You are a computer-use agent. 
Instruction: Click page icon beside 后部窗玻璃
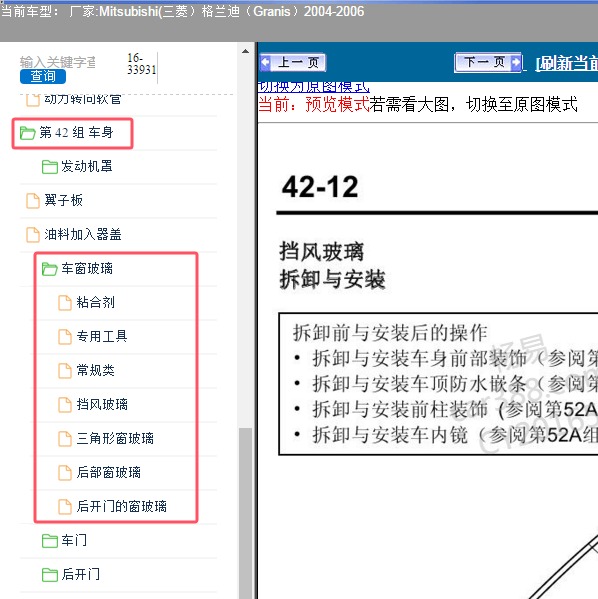65,473
